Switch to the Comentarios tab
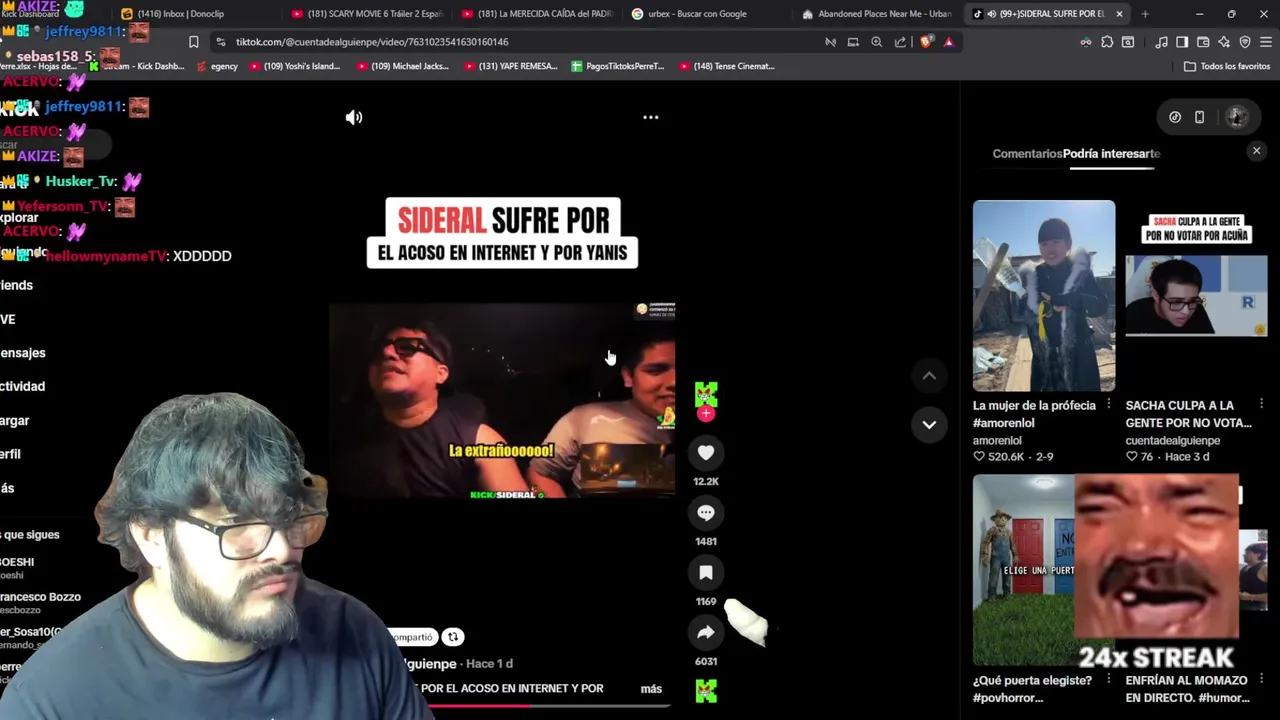This screenshot has height=720, width=1280. coord(1027,154)
